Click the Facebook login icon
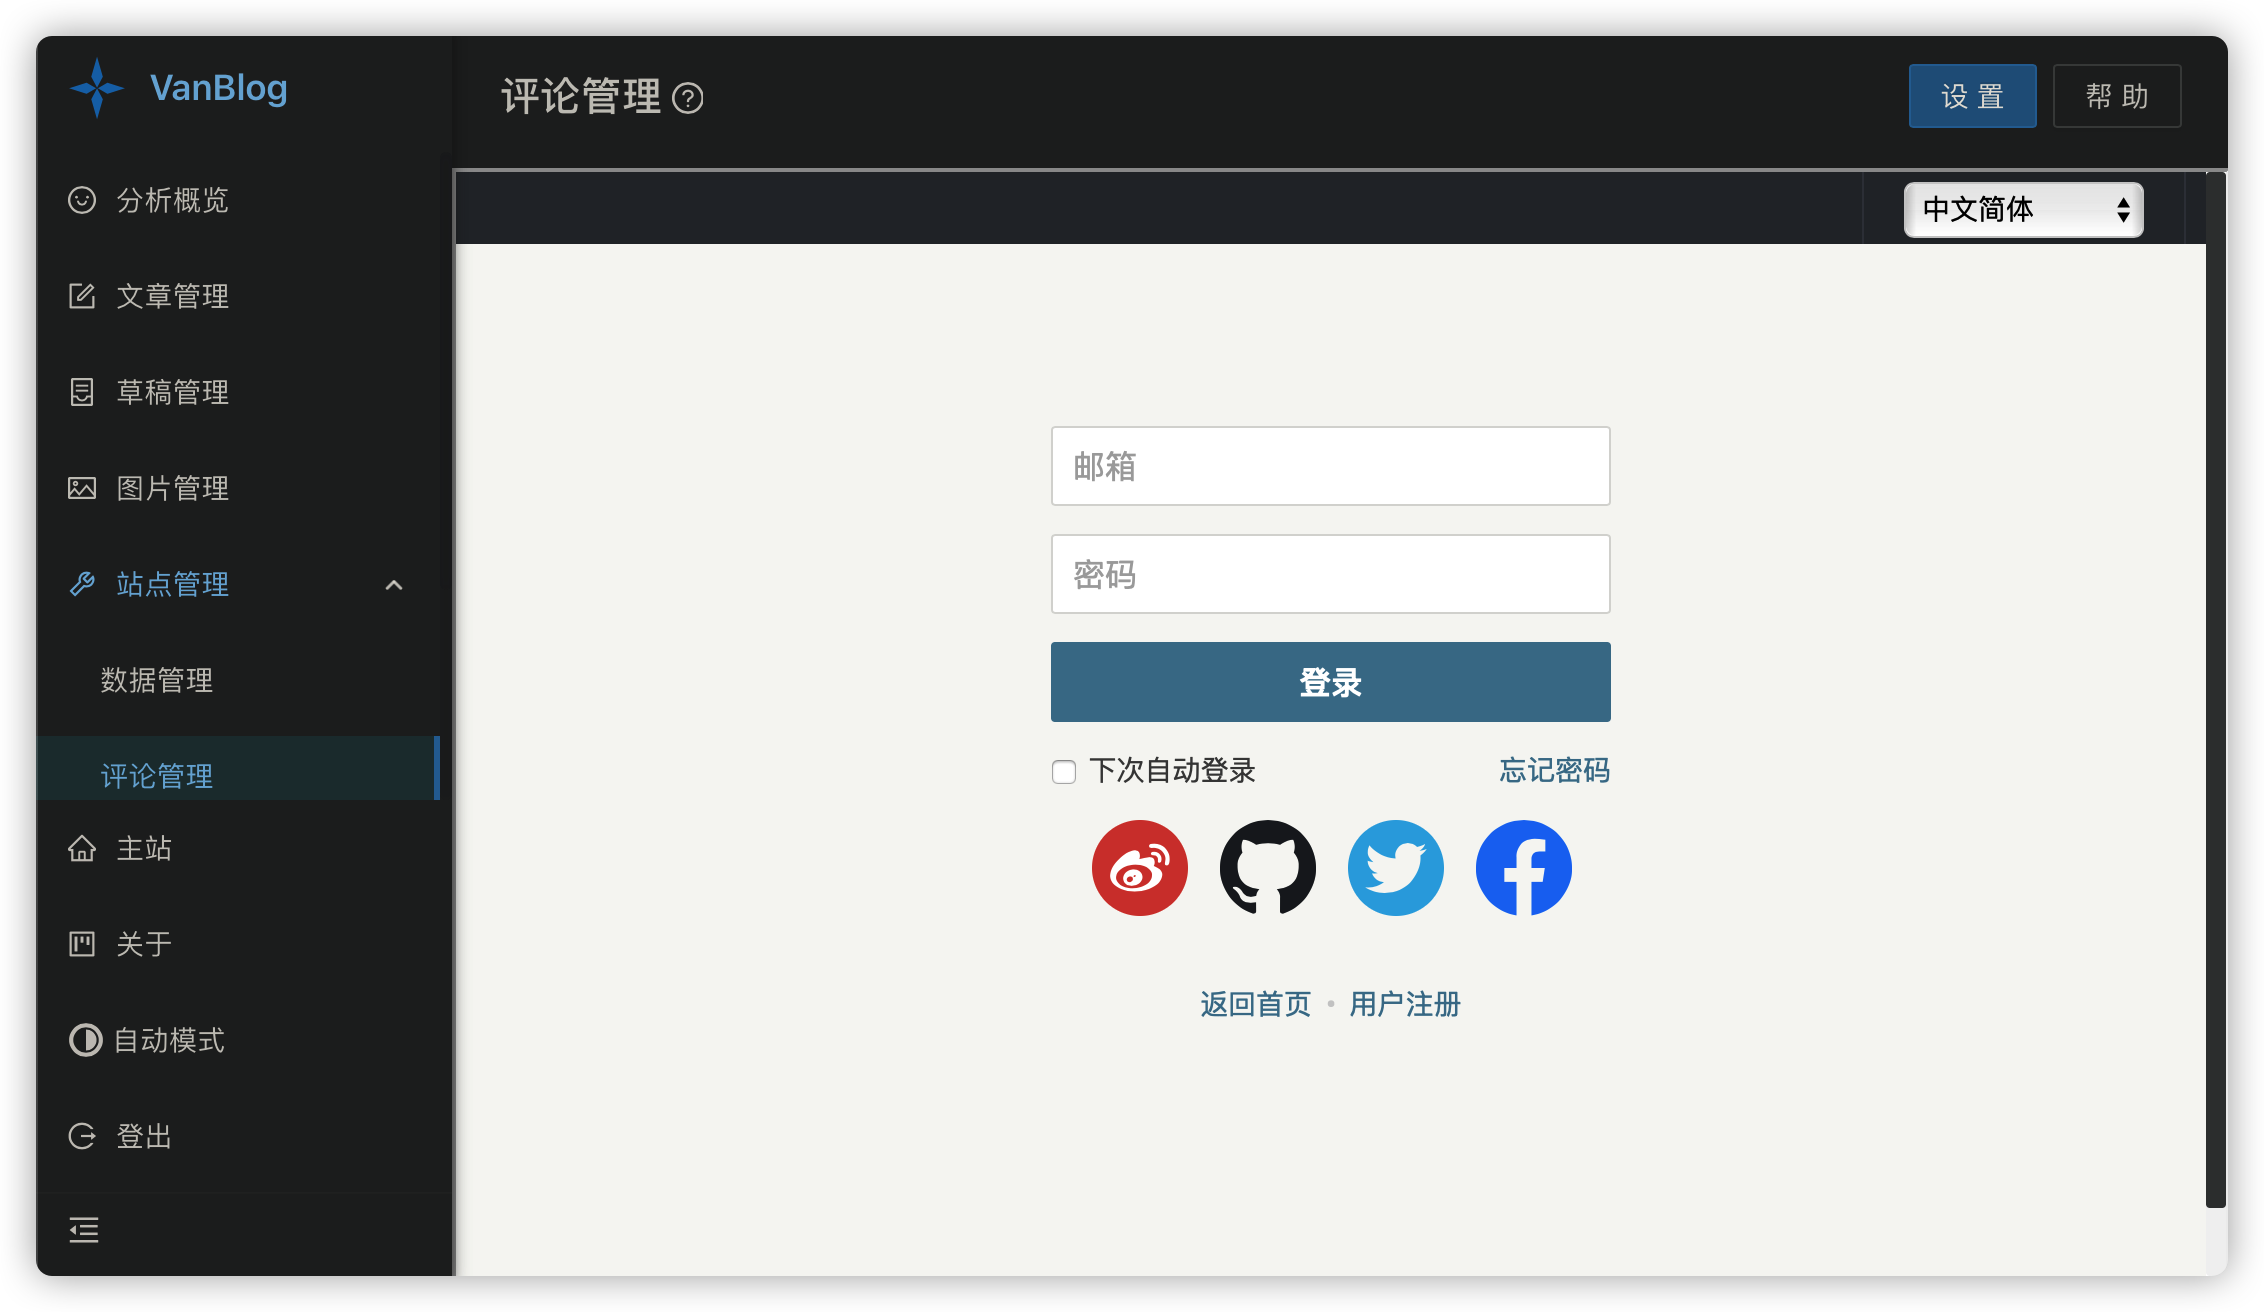The height and width of the screenshot is (1312, 2264). point(1523,867)
